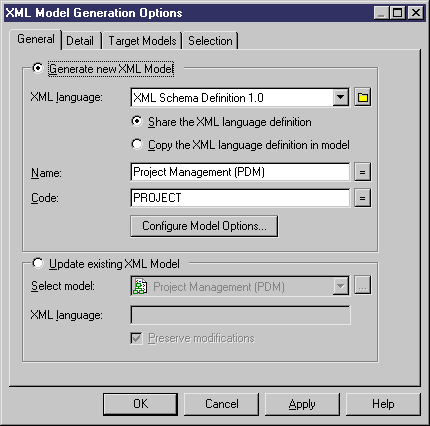The image size is (430, 426).
Task: Maximize the dialog window
Action: click(x=398, y=13)
